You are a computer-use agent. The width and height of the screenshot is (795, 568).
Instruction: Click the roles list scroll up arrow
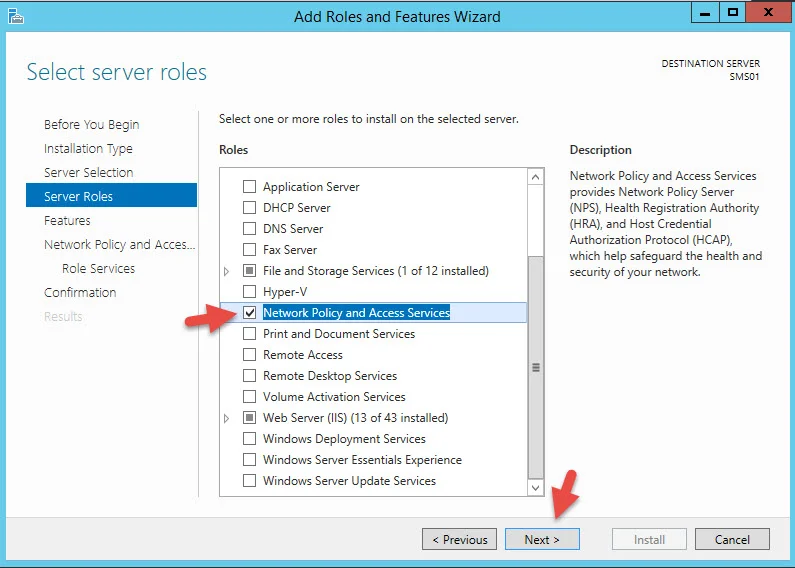click(x=535, y=177)
